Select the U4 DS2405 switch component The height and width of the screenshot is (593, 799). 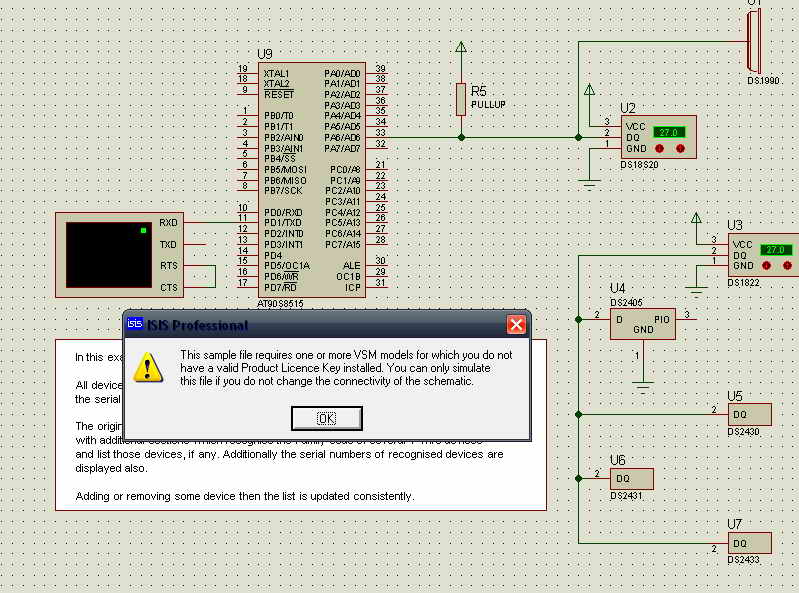642,323
